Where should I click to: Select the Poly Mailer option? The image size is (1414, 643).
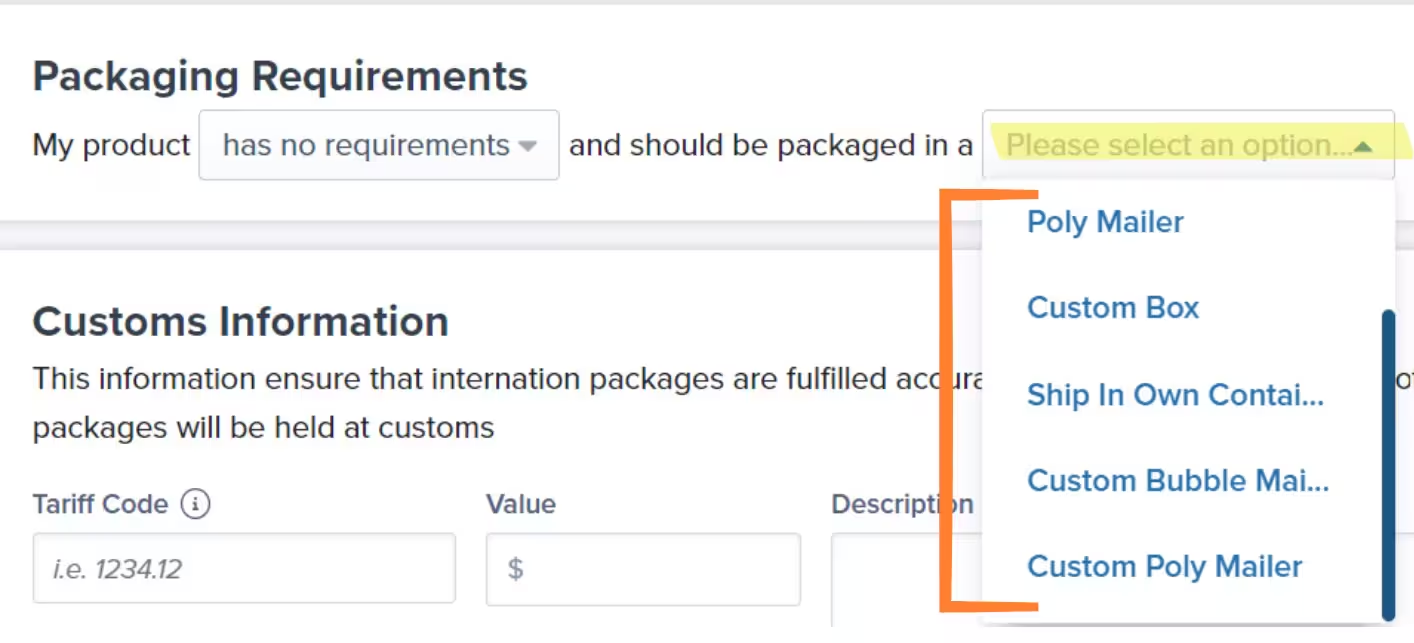tap(1104, 222)
